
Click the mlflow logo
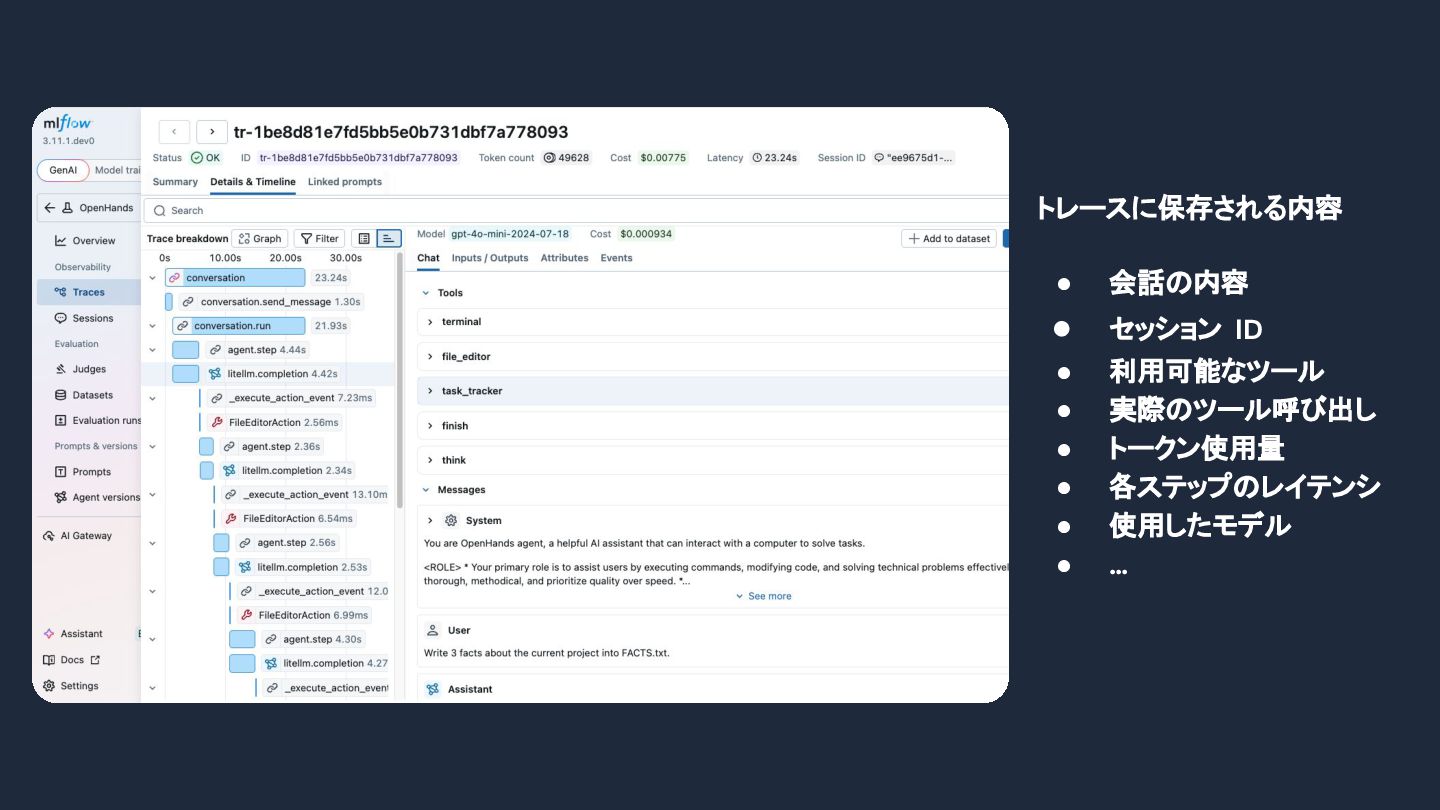(x=68, y=123)
